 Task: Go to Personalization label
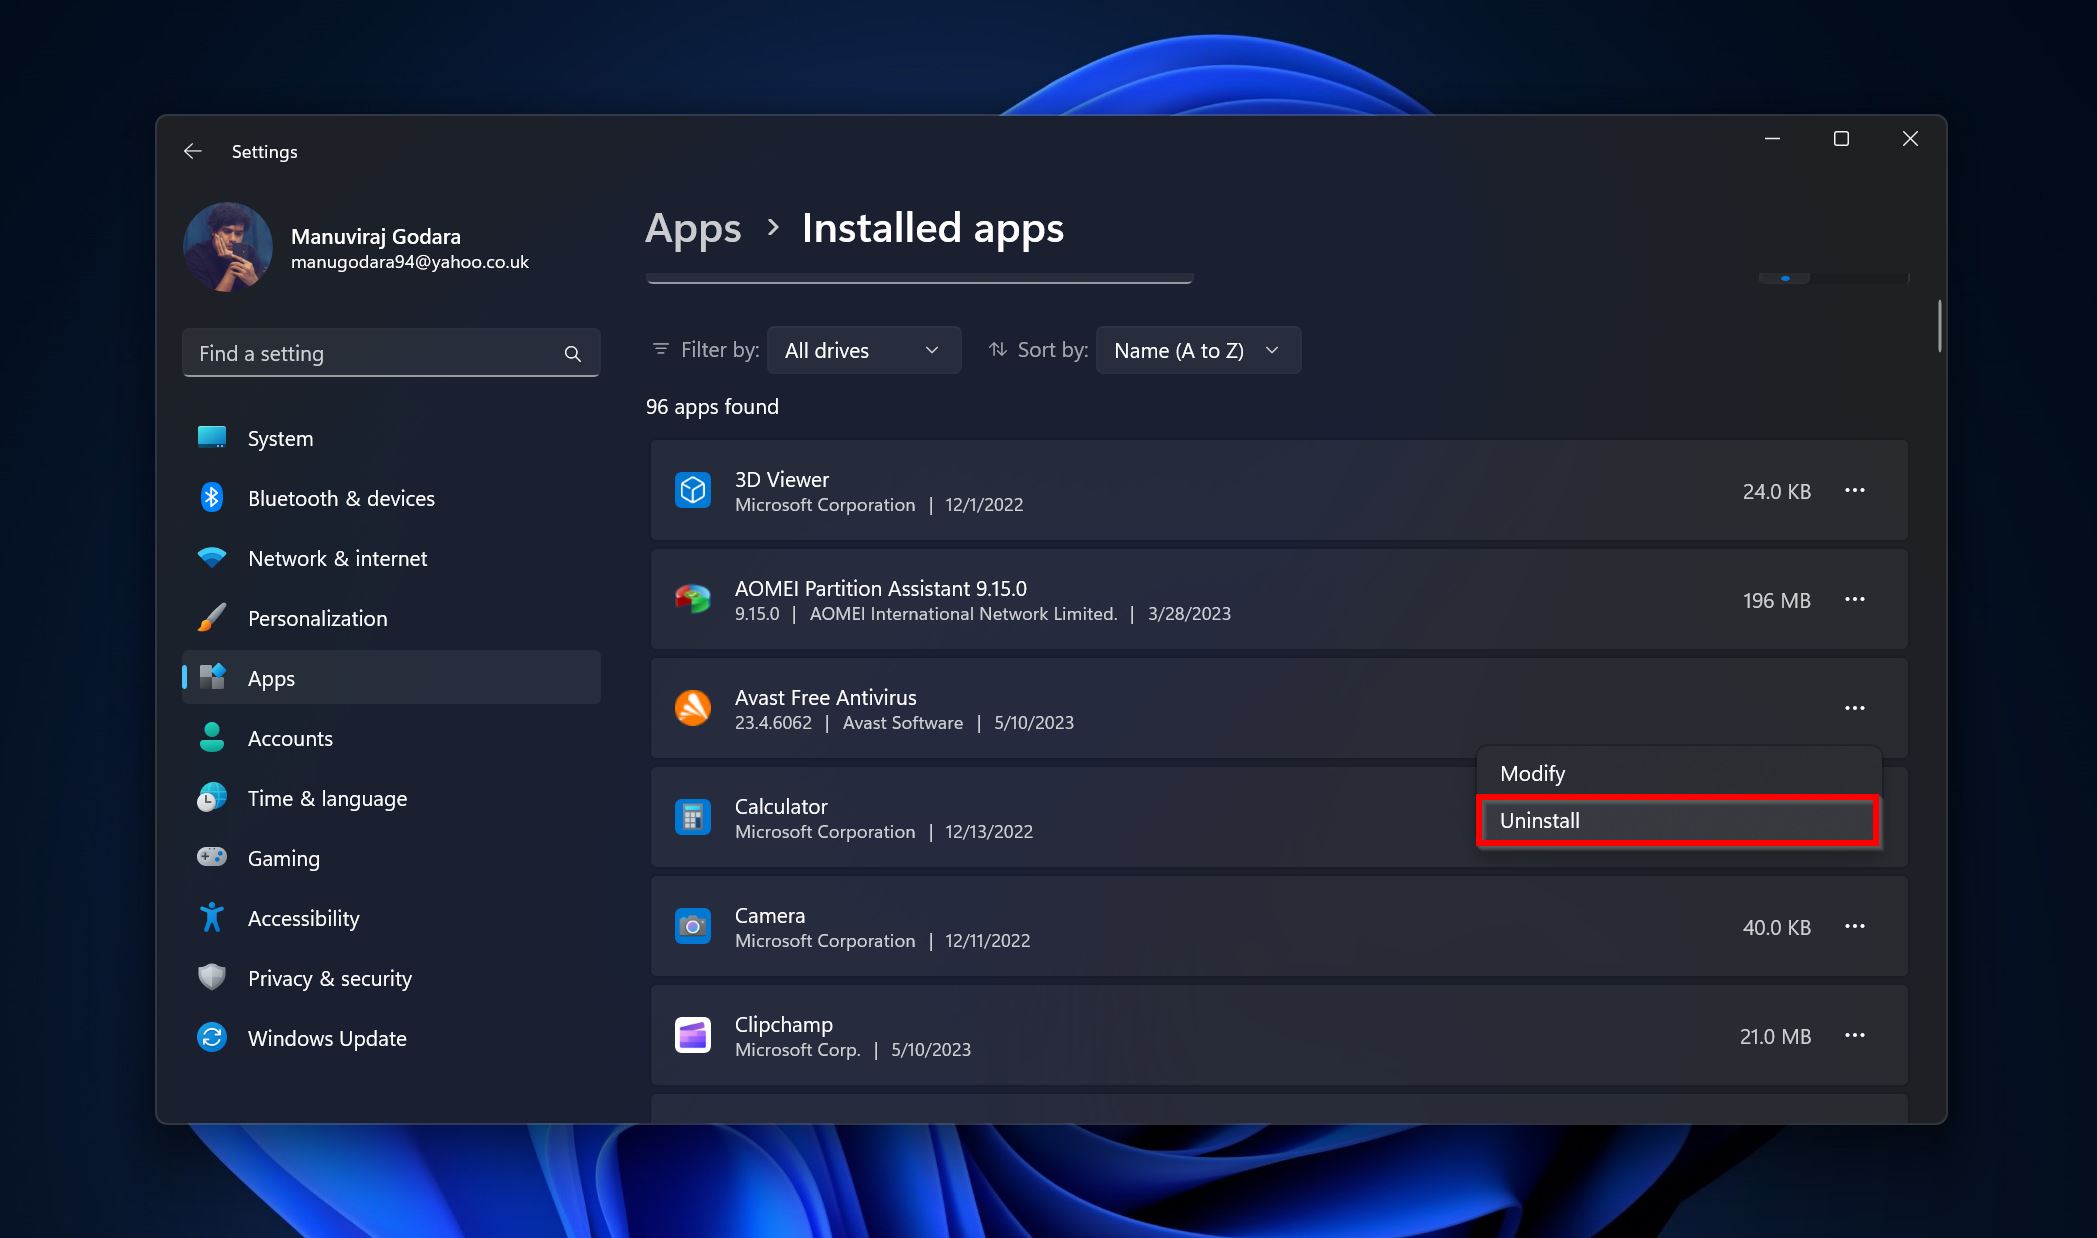tap(317, 619)
